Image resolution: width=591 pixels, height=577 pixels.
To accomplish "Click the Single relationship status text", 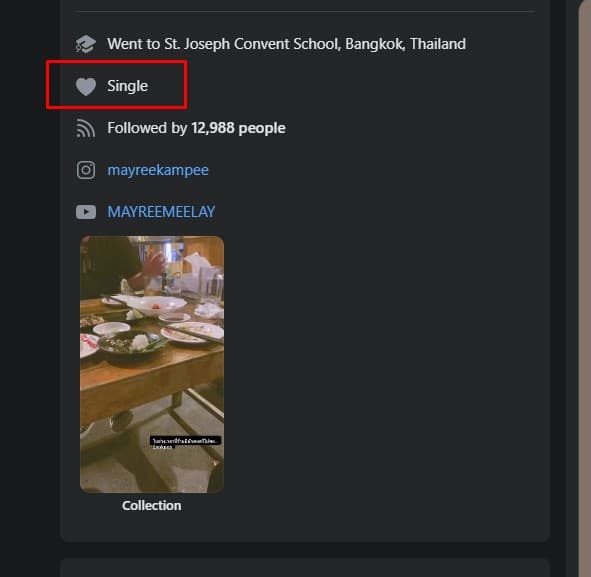I will click(x=127, y=86).
